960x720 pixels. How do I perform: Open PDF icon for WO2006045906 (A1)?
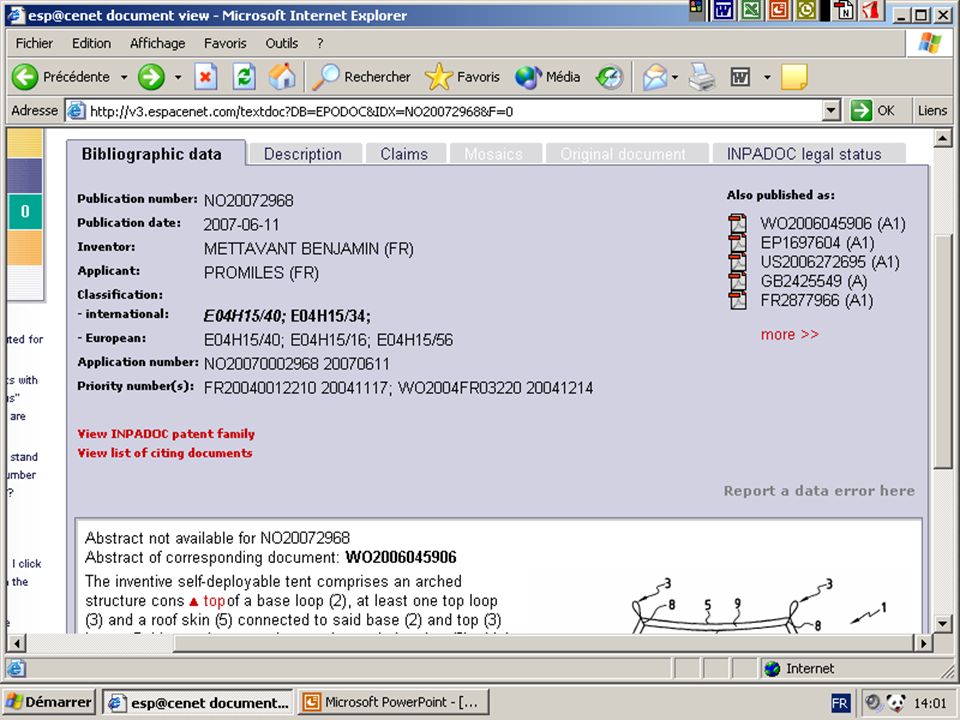738,223
